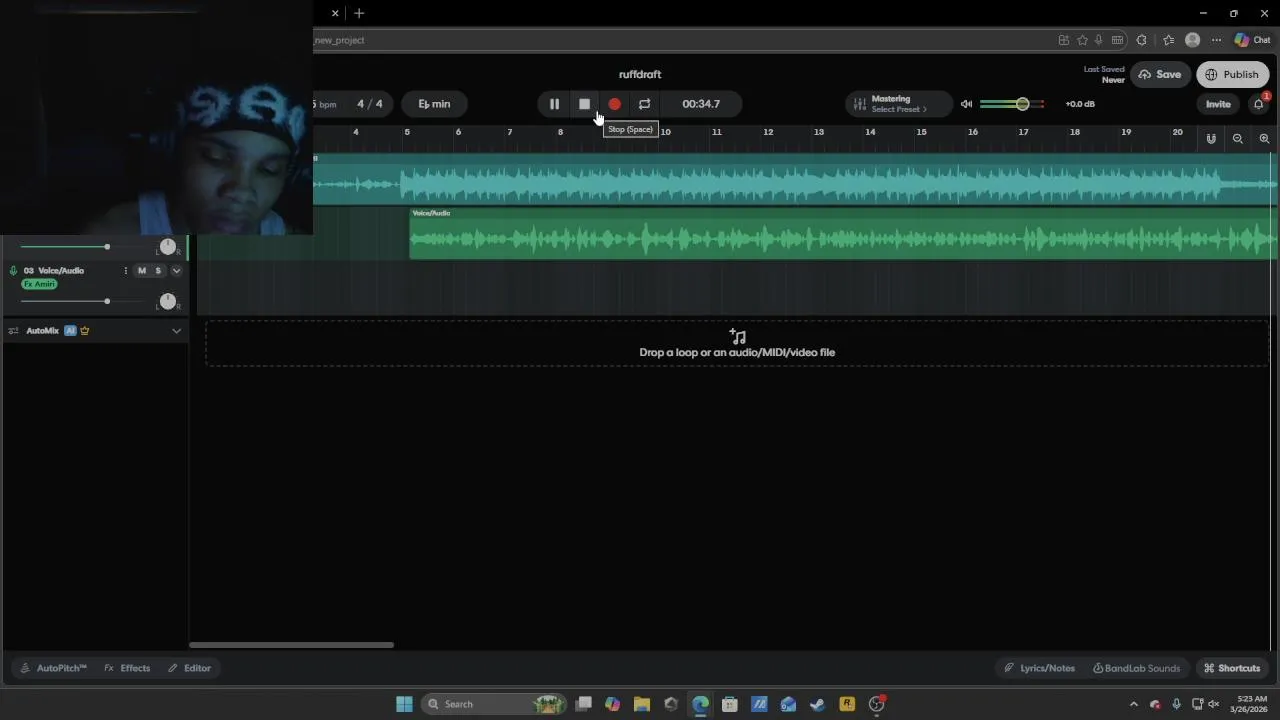Show hidden system tray icons
The image size is (1280, 720).
[1133, 704]
